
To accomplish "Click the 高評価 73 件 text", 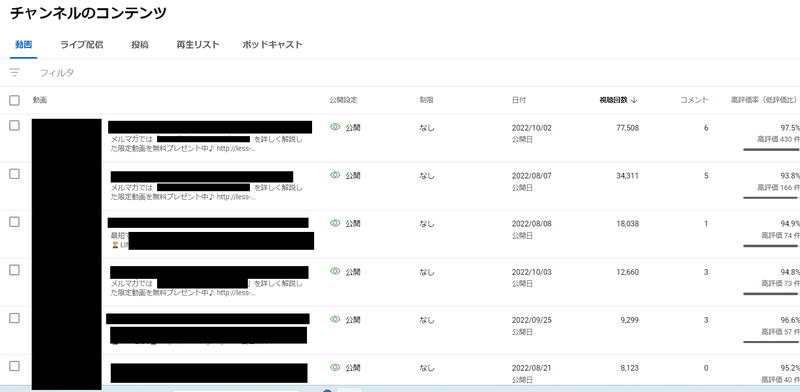I will point(781,283).
